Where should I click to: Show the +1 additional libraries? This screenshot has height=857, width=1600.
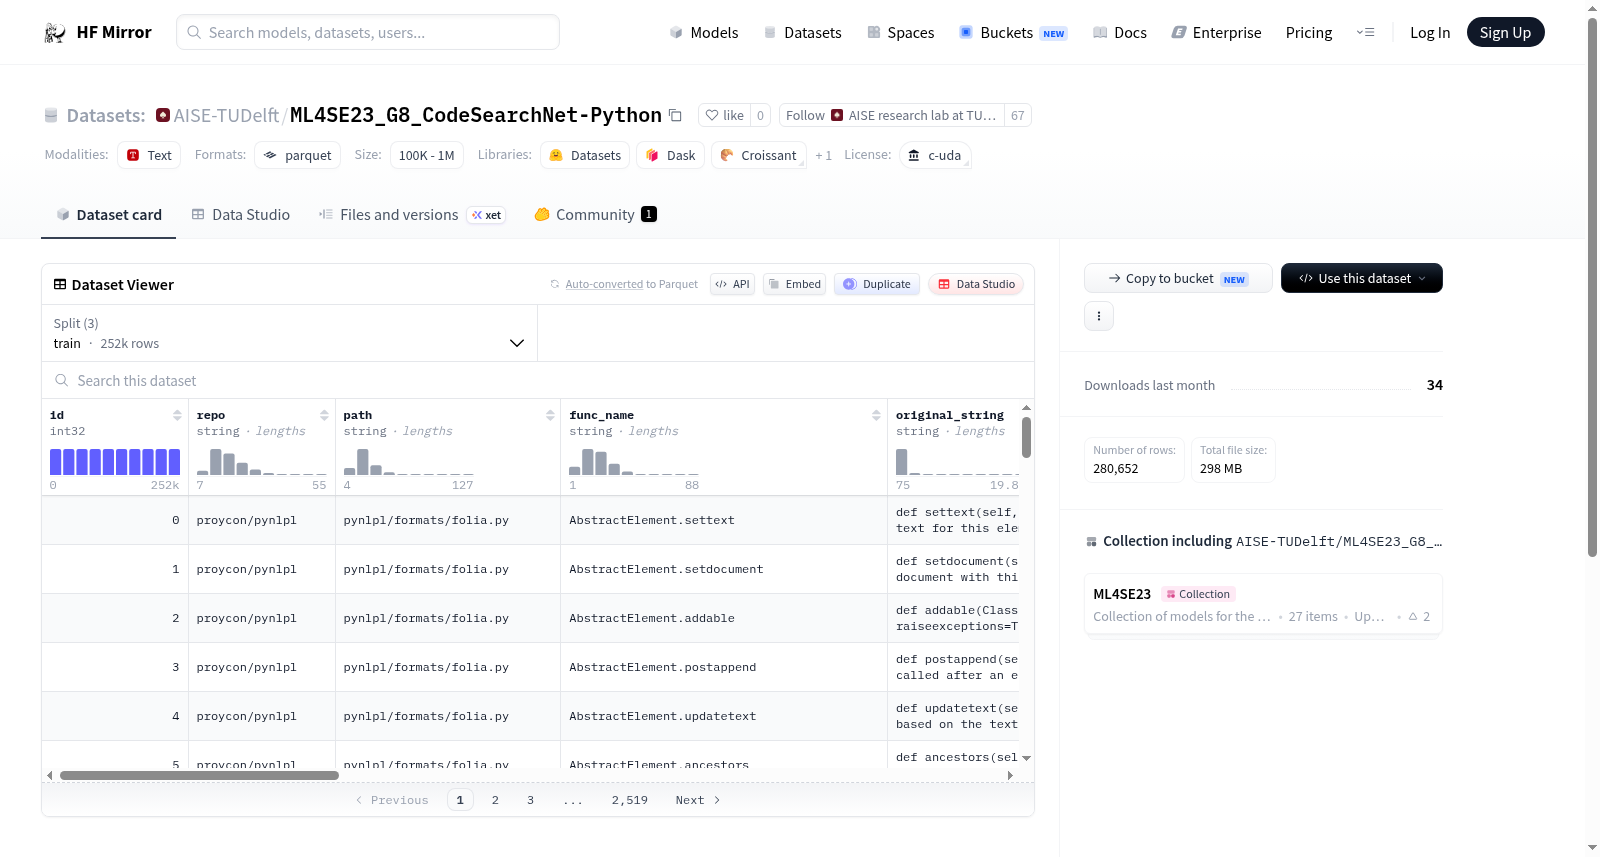(x=824, y=155)
